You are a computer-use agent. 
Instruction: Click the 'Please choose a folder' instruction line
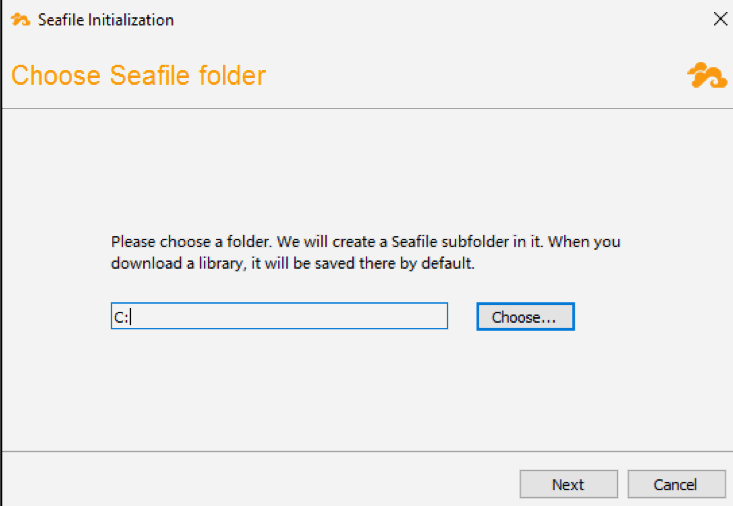pos(366,242)
